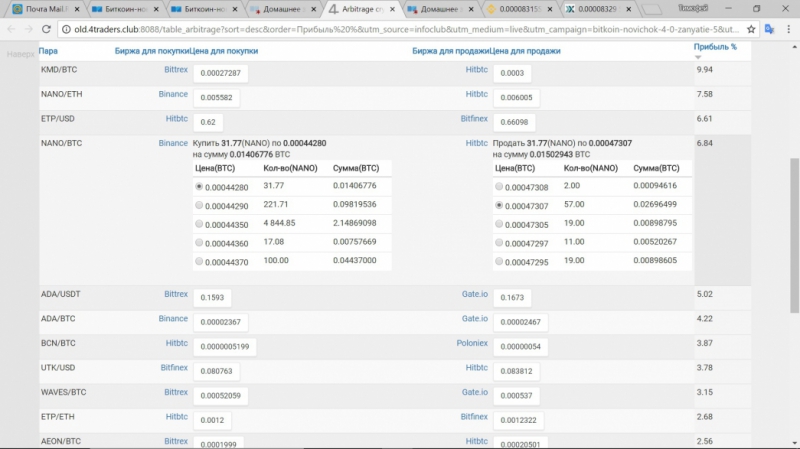The width and height of the screenshot is (800, 449).
Task: Open the Google Translate extension icon
Action: tap(769, 30)
